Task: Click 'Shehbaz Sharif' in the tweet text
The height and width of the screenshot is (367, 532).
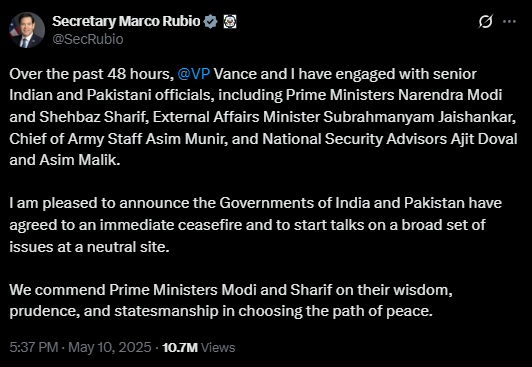Action: [92, 117]
